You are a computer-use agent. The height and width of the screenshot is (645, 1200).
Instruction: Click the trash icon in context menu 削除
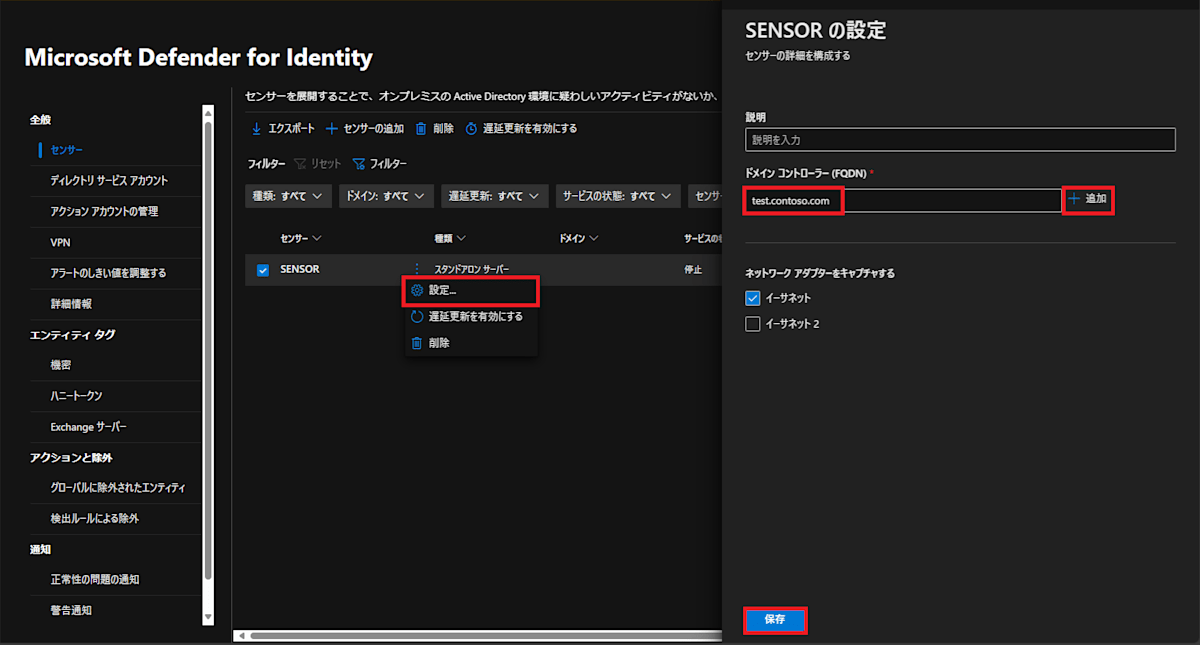point(417,342)
